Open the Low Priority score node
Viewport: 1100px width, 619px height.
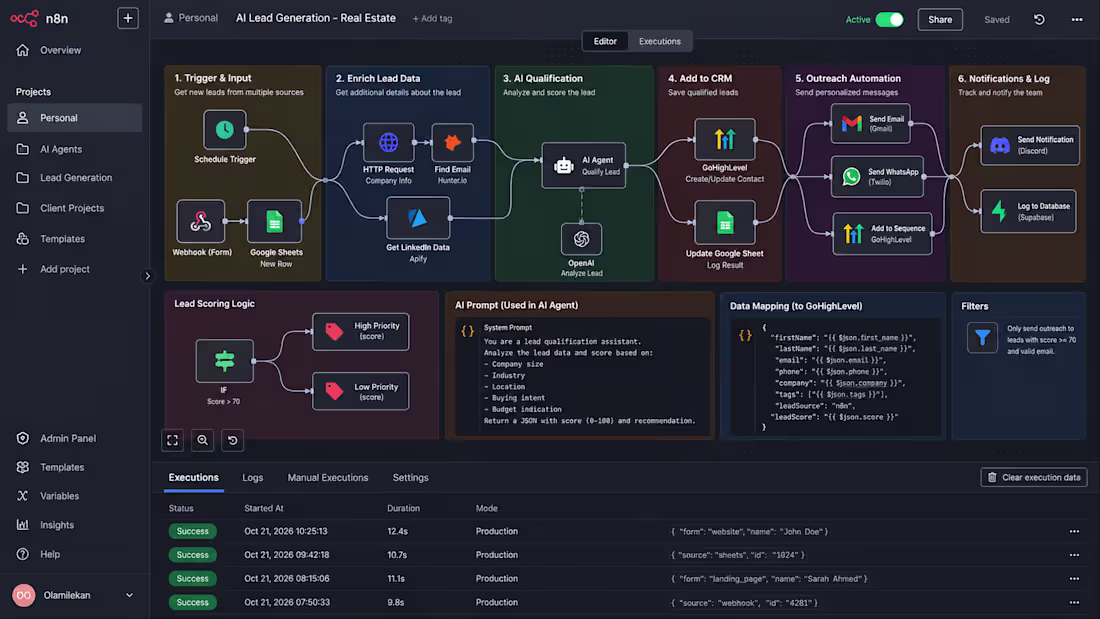(361, 392)
